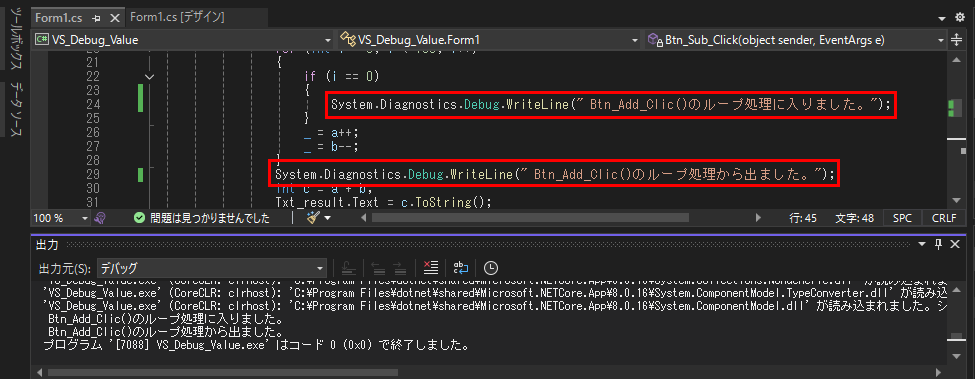Viewport: 975px width, 379px height.
Task: Open editor settings gear icon at top right
Action: (959, 17)
